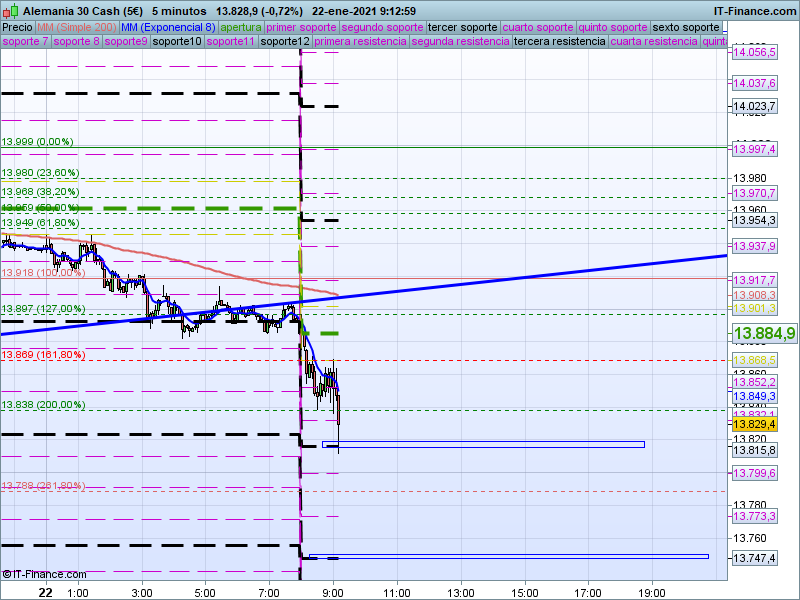Viewport: 800px width, 600px height.
Task: Click the 13.980 (23,60%) Fibonacci label
Action: click(x=40, y=173)
